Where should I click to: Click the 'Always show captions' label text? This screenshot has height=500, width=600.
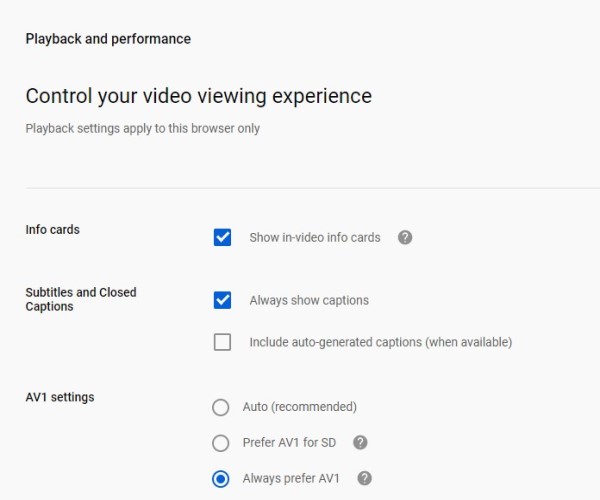(309, 300)
